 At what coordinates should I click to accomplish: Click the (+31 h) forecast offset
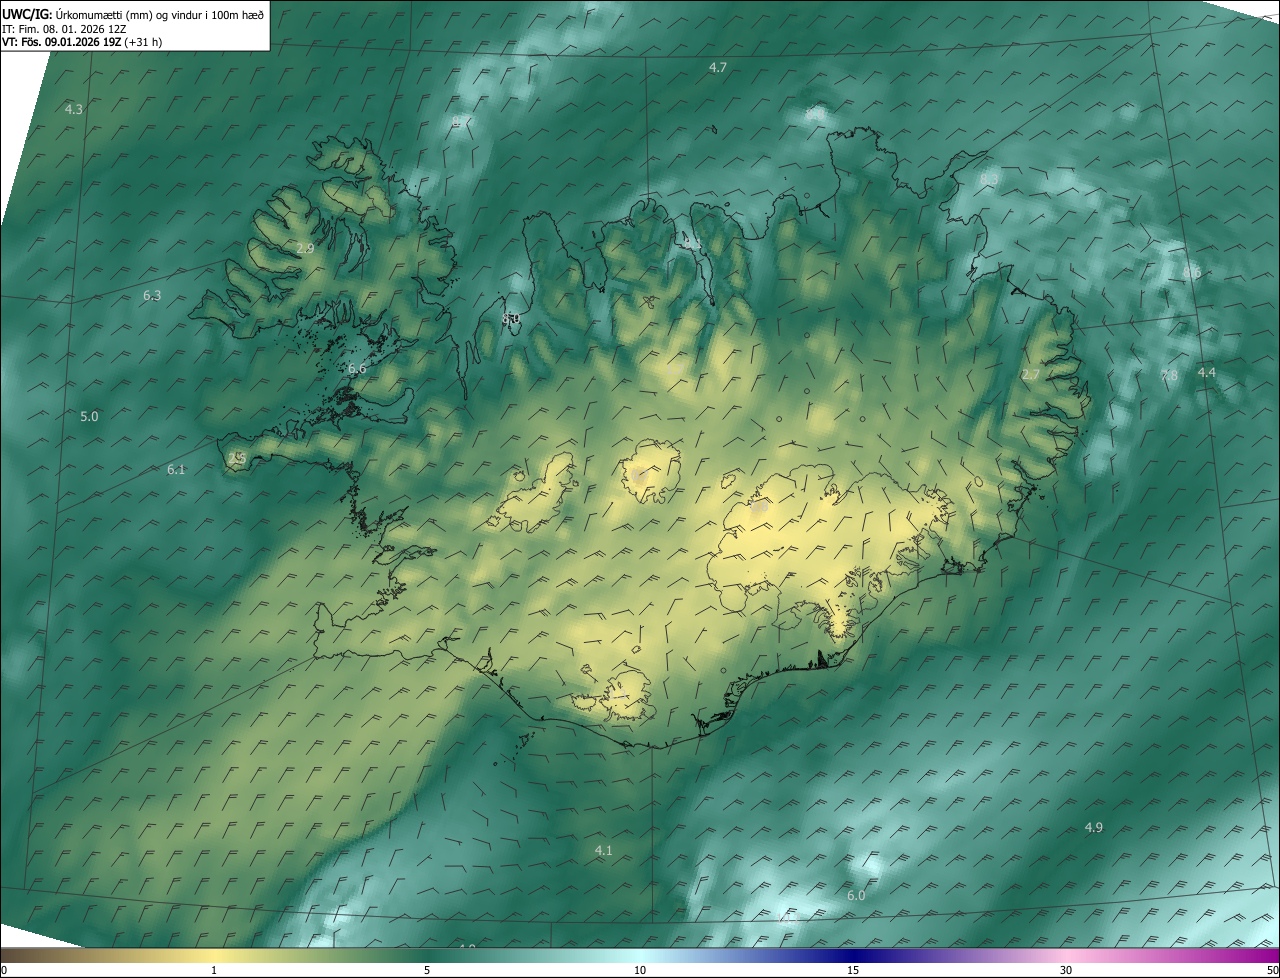143,42
